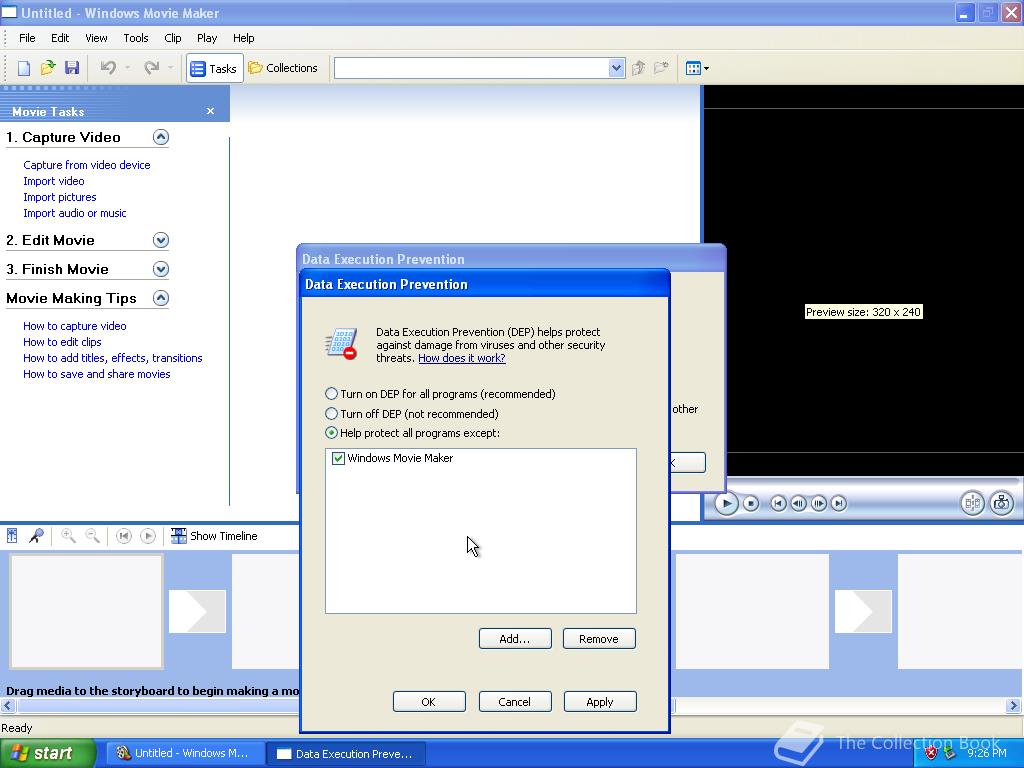Viewport: 1024px width, 768px height.
Task: Undo last action via the toolbar arrow
Action: pyautogui.click(x=108, y=68)
